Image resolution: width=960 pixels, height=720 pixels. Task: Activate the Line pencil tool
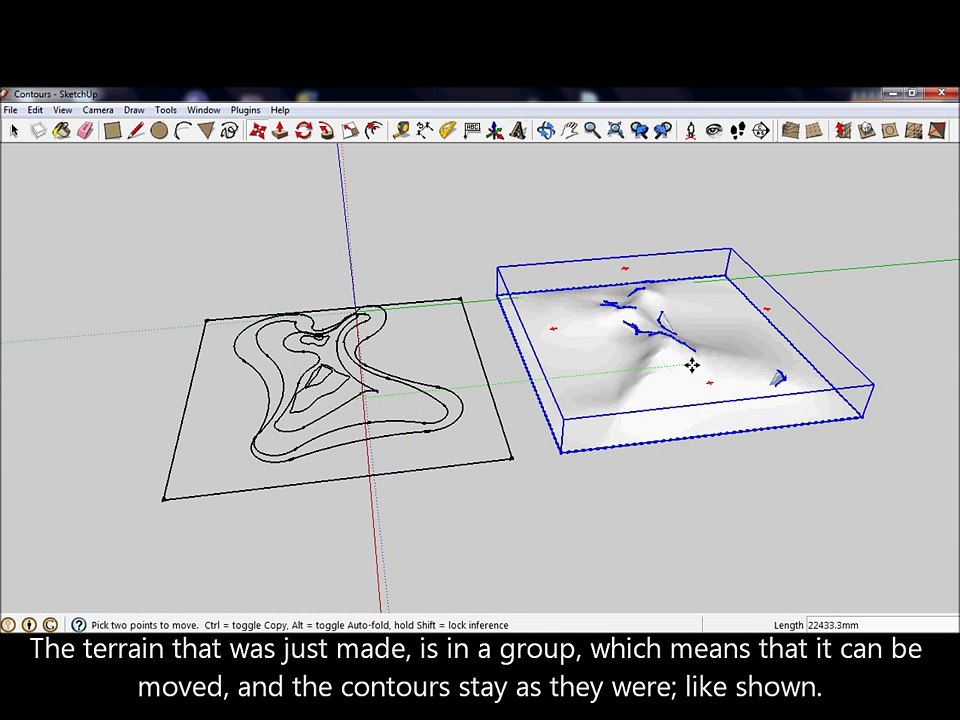[x=135, y=130]
